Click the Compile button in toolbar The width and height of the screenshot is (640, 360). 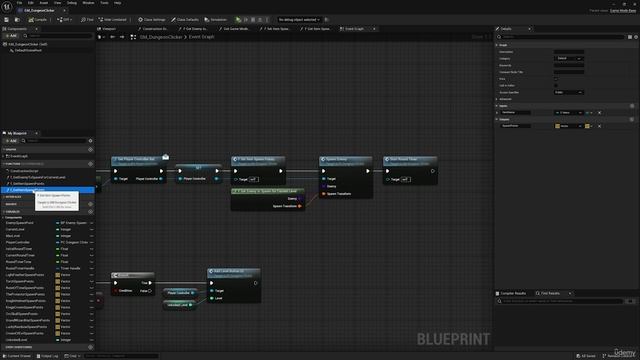[38, 20]
